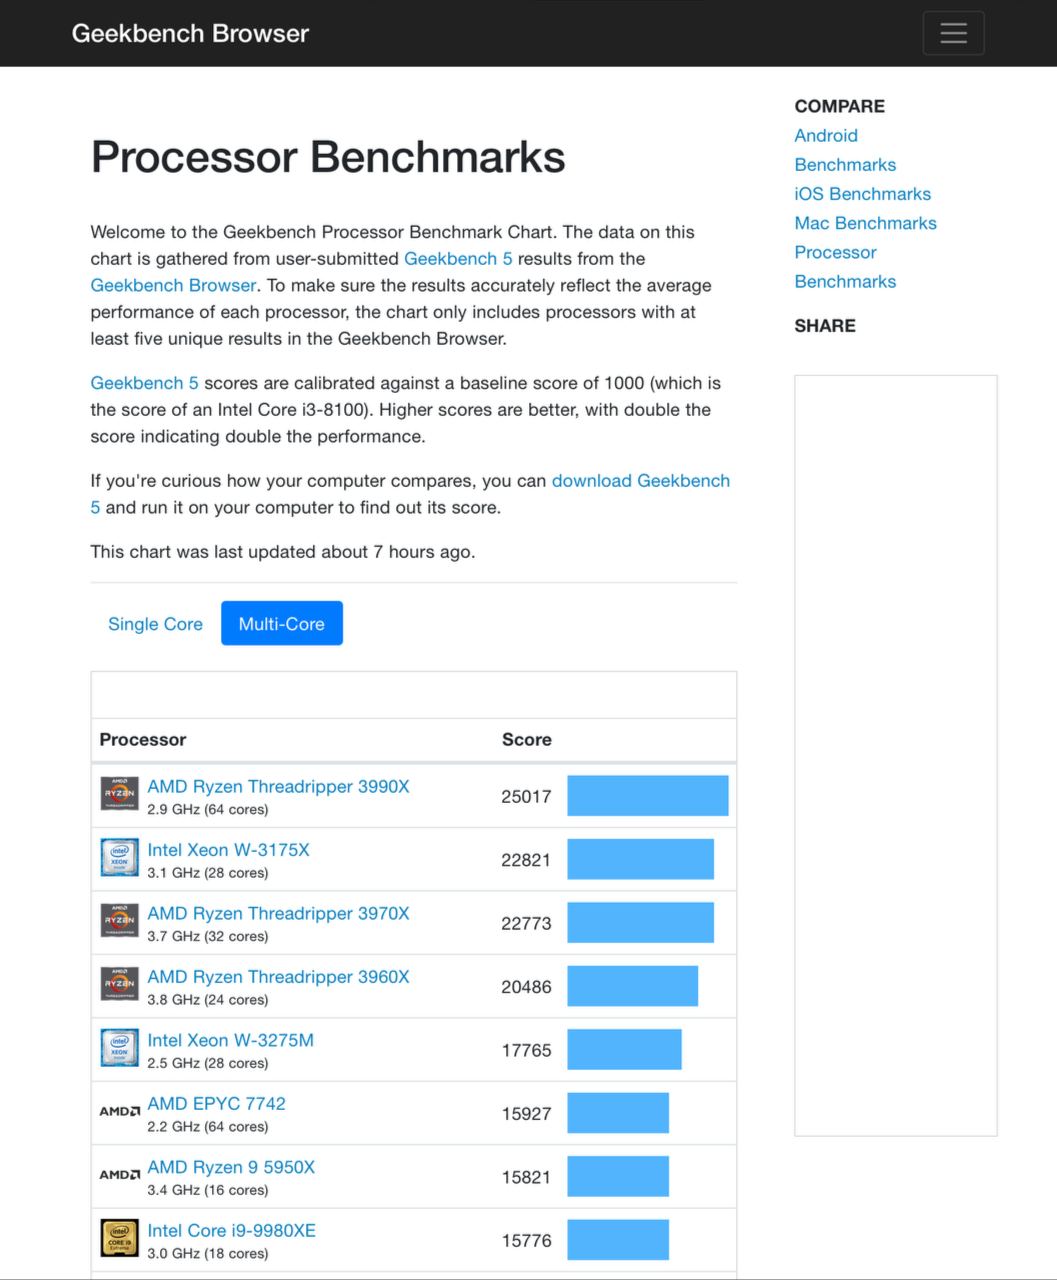Click the AMD logo beside Ryzen 9 5950X
Viewport: 1057px width, 1280px height.
(x=119, y=1175)
